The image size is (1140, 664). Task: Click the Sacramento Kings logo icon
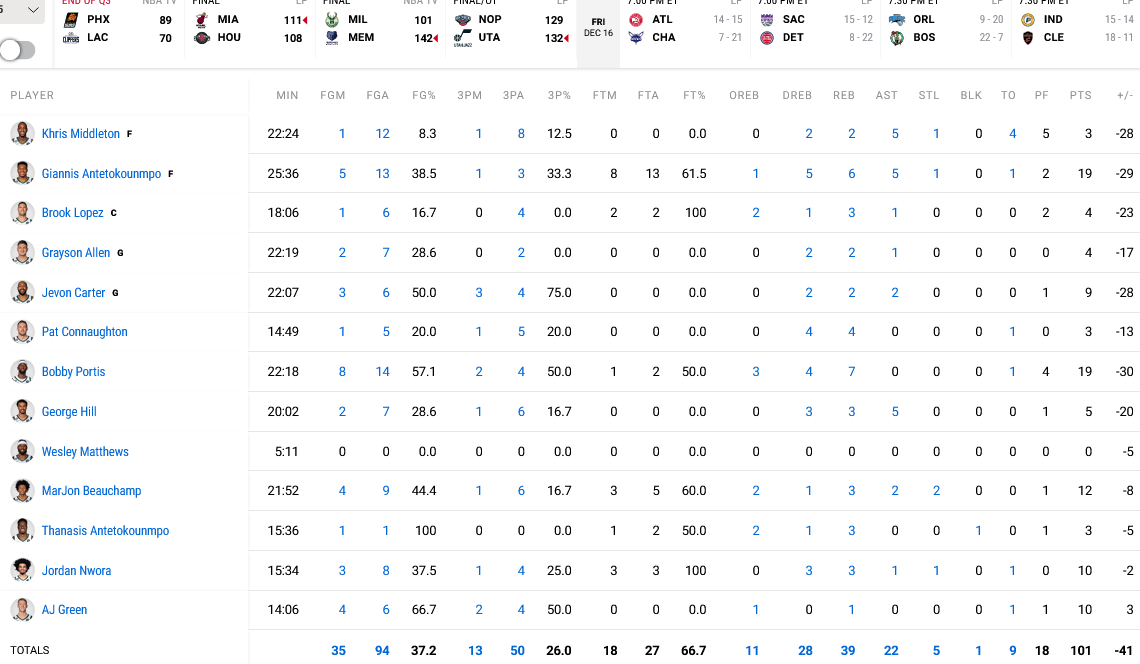coord(766,19)
